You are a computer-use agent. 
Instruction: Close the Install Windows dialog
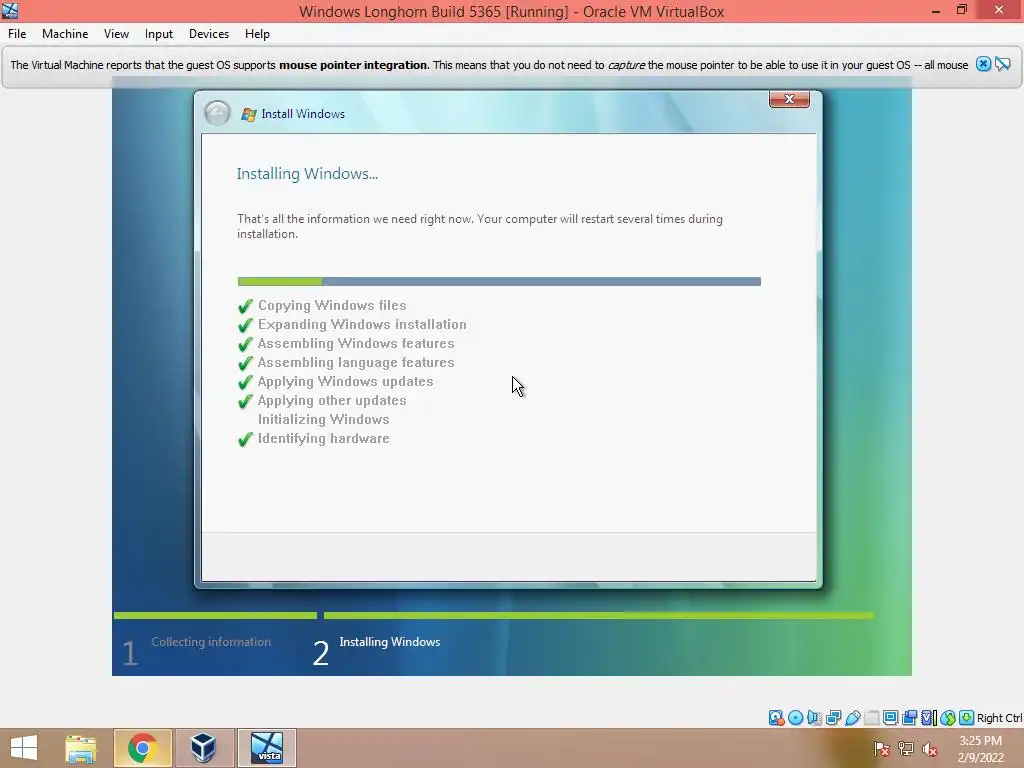pyautogui.click(x=789, y=99)
